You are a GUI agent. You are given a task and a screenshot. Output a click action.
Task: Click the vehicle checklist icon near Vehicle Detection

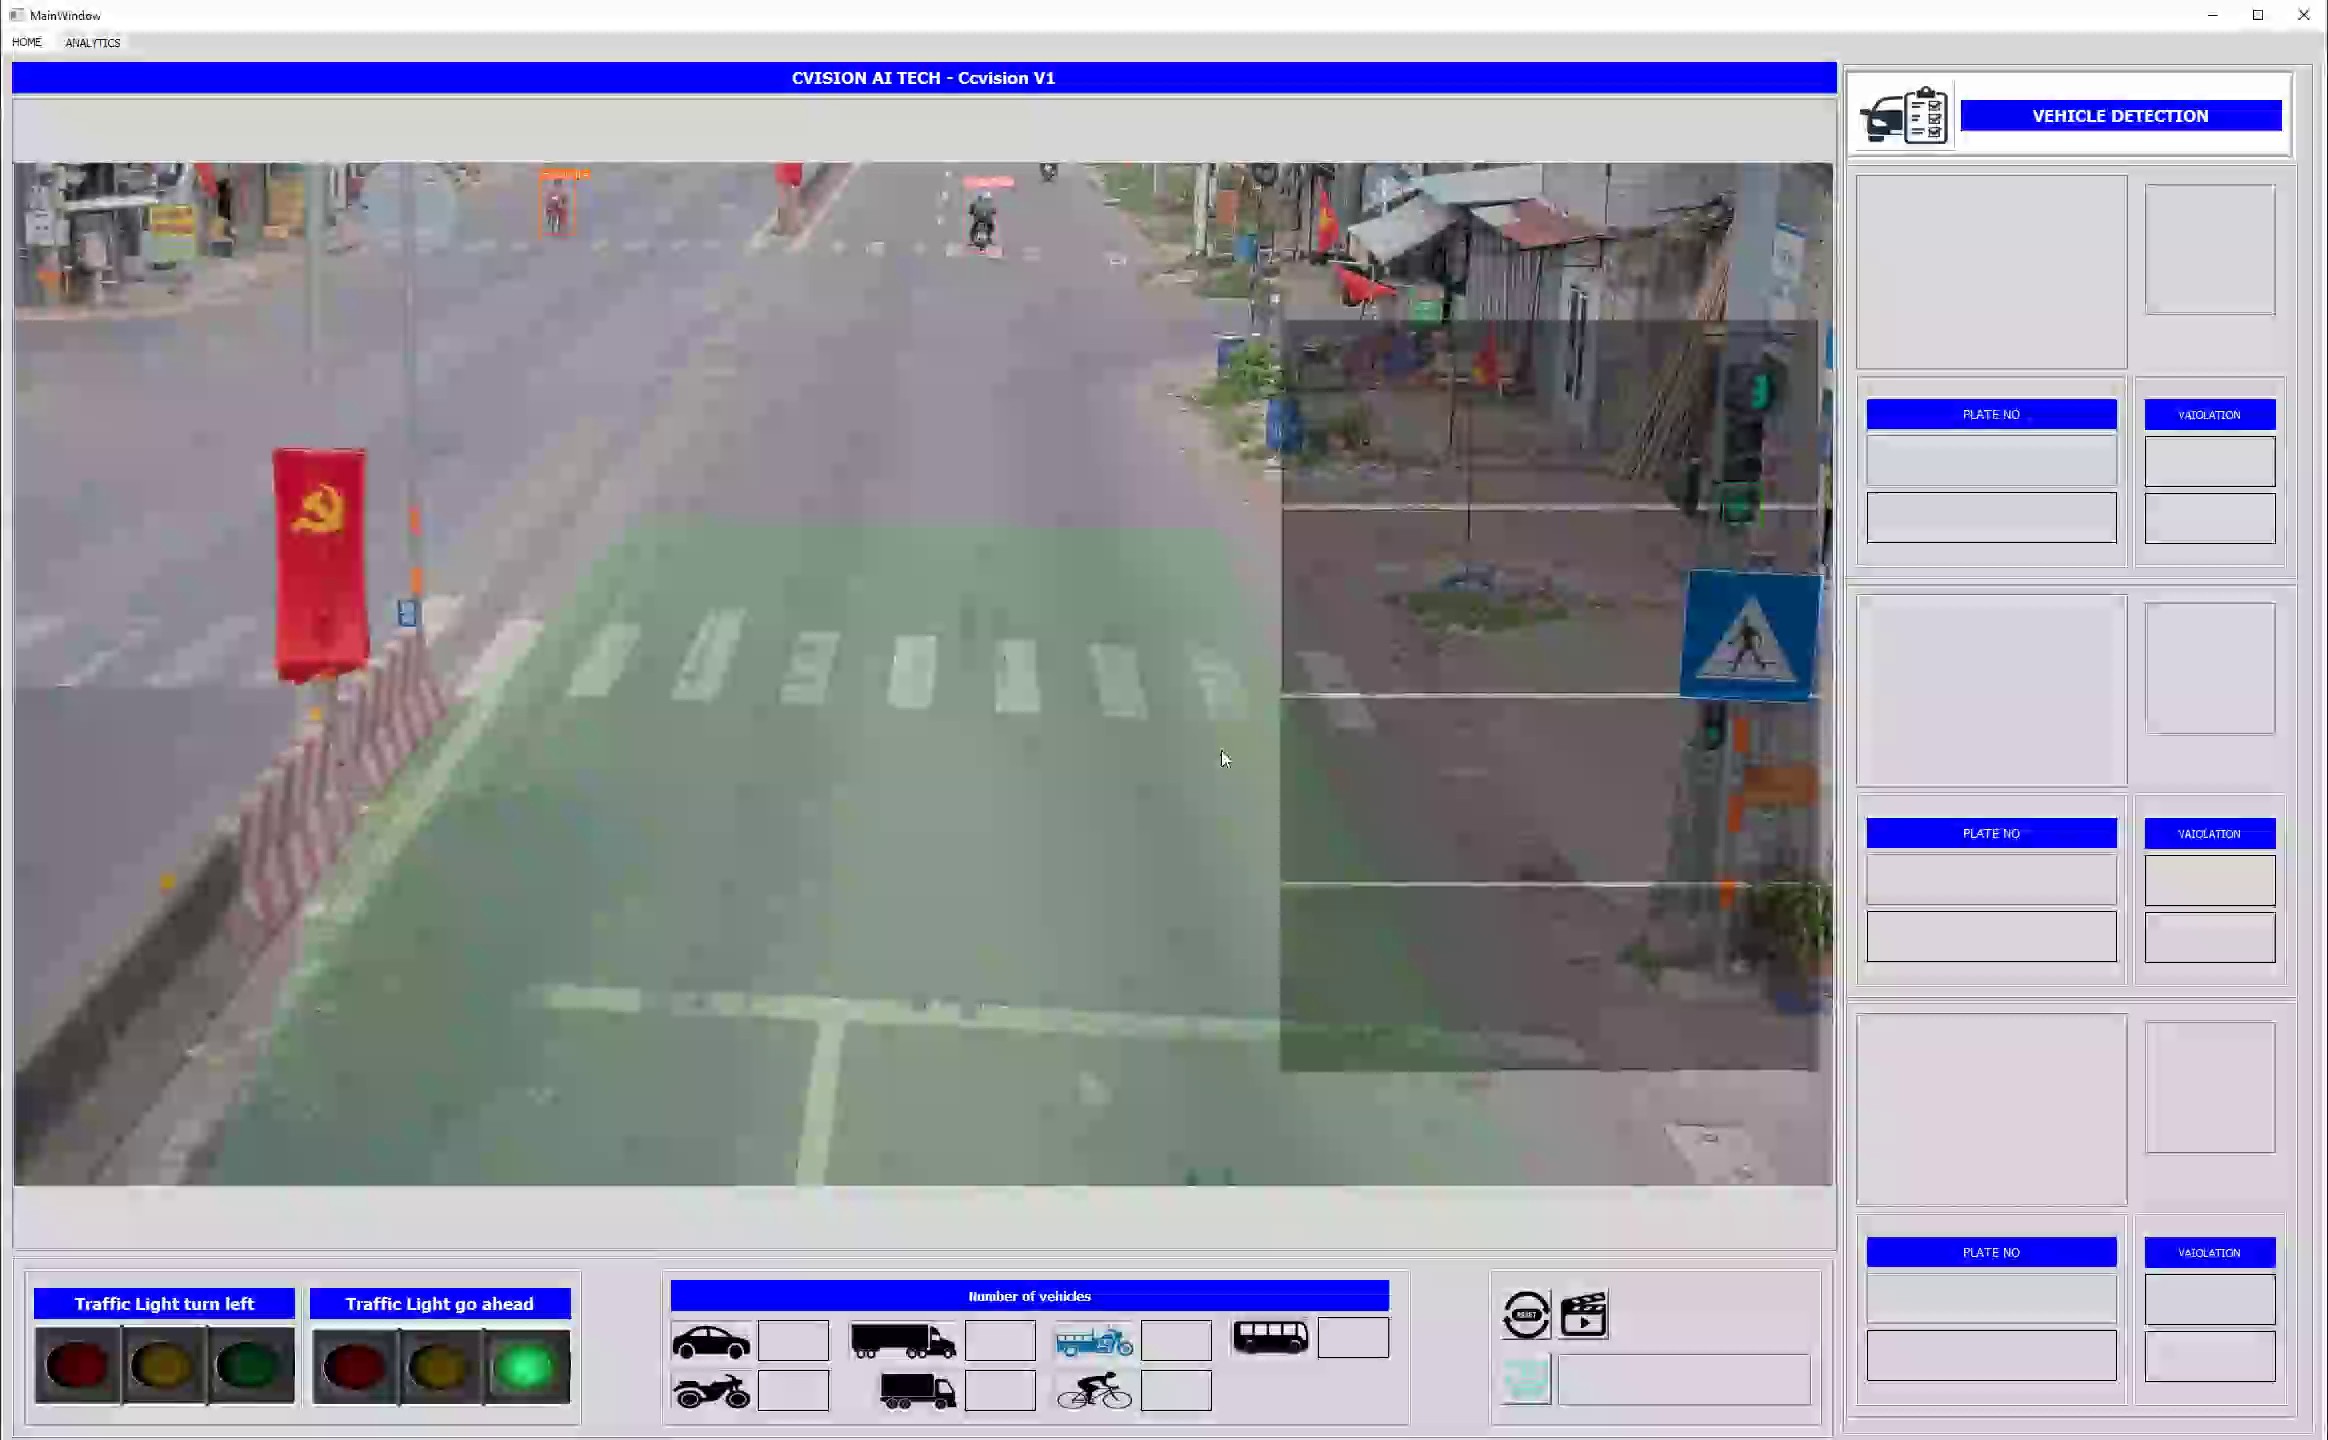pyautogui.click(x=1904, y=116)
